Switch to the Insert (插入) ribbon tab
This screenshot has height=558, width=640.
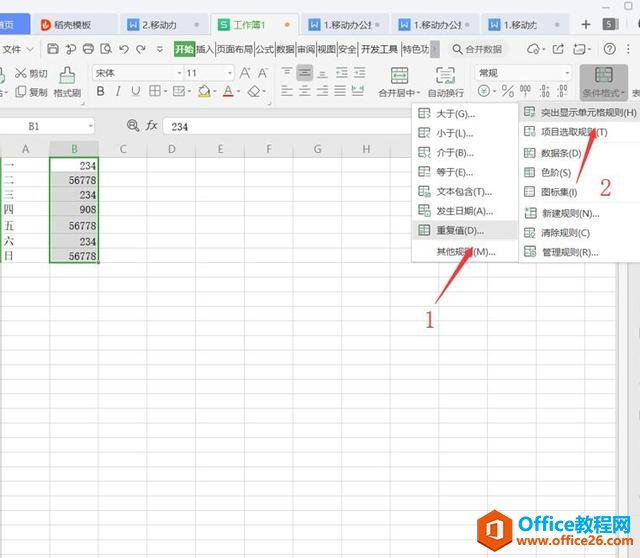(x=205, y=49)
